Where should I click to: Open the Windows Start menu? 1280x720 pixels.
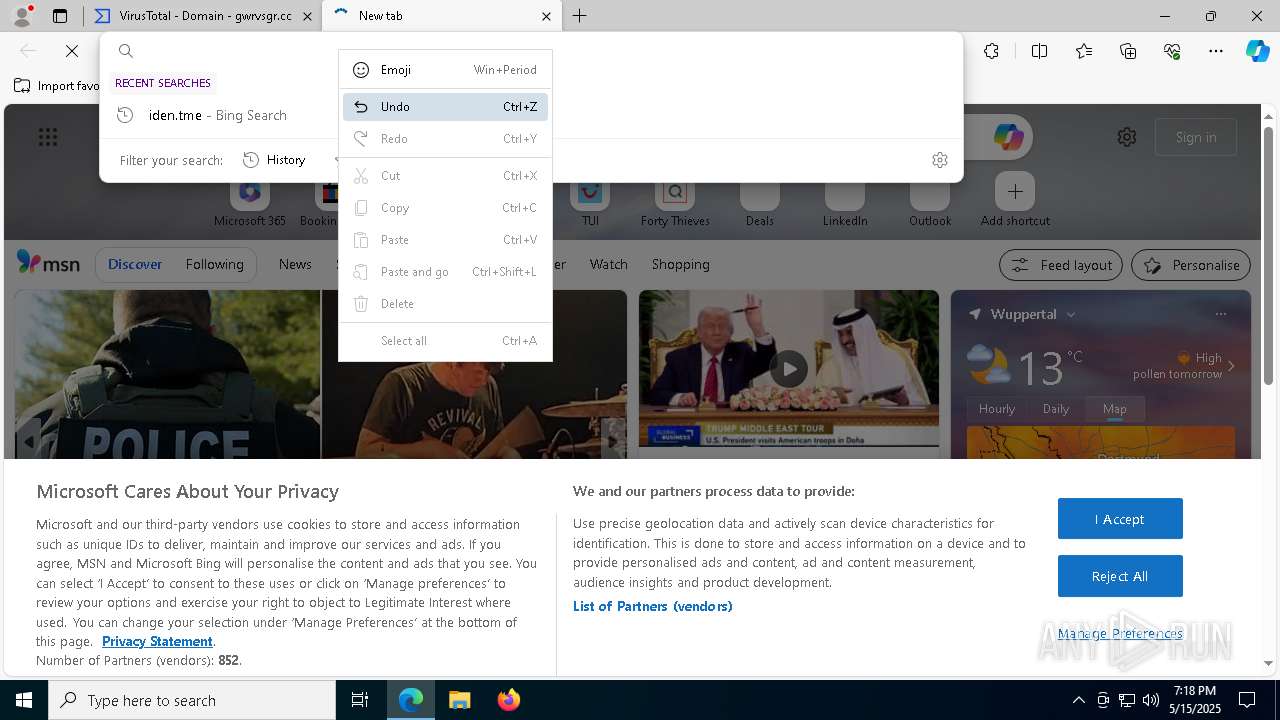(x=24, y=700)
